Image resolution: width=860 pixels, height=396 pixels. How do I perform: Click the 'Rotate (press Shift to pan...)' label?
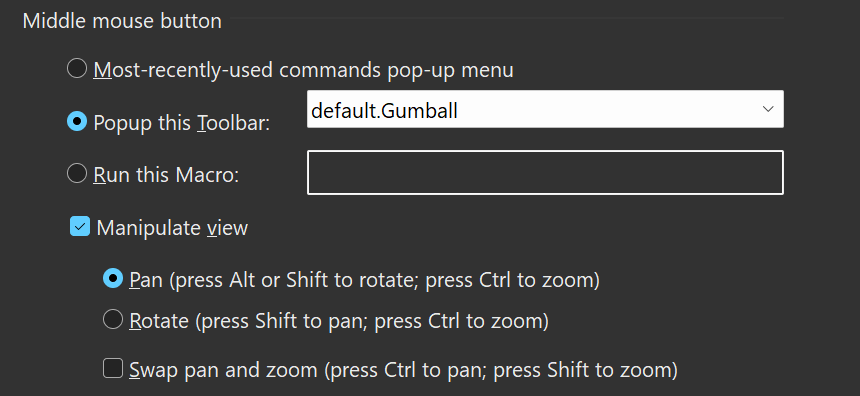(339, 321)
